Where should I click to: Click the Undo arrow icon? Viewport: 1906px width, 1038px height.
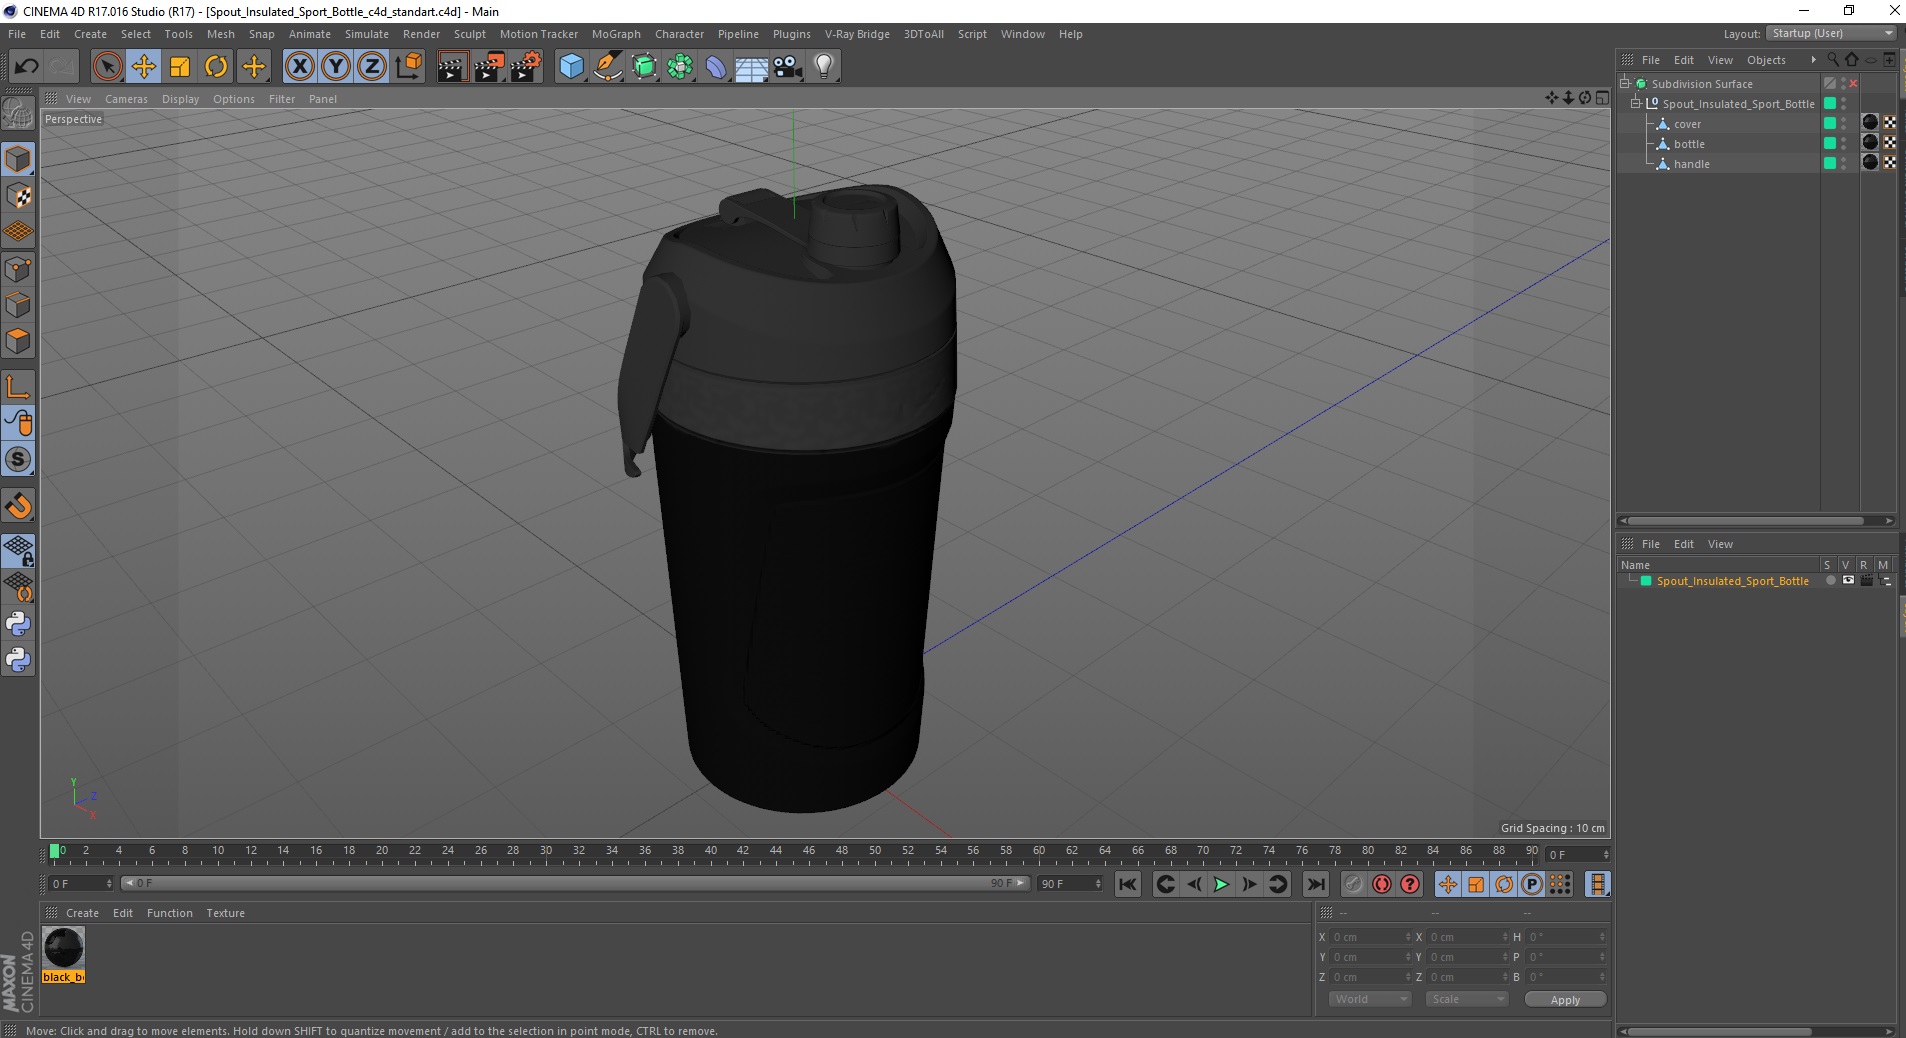click(27, 67)
